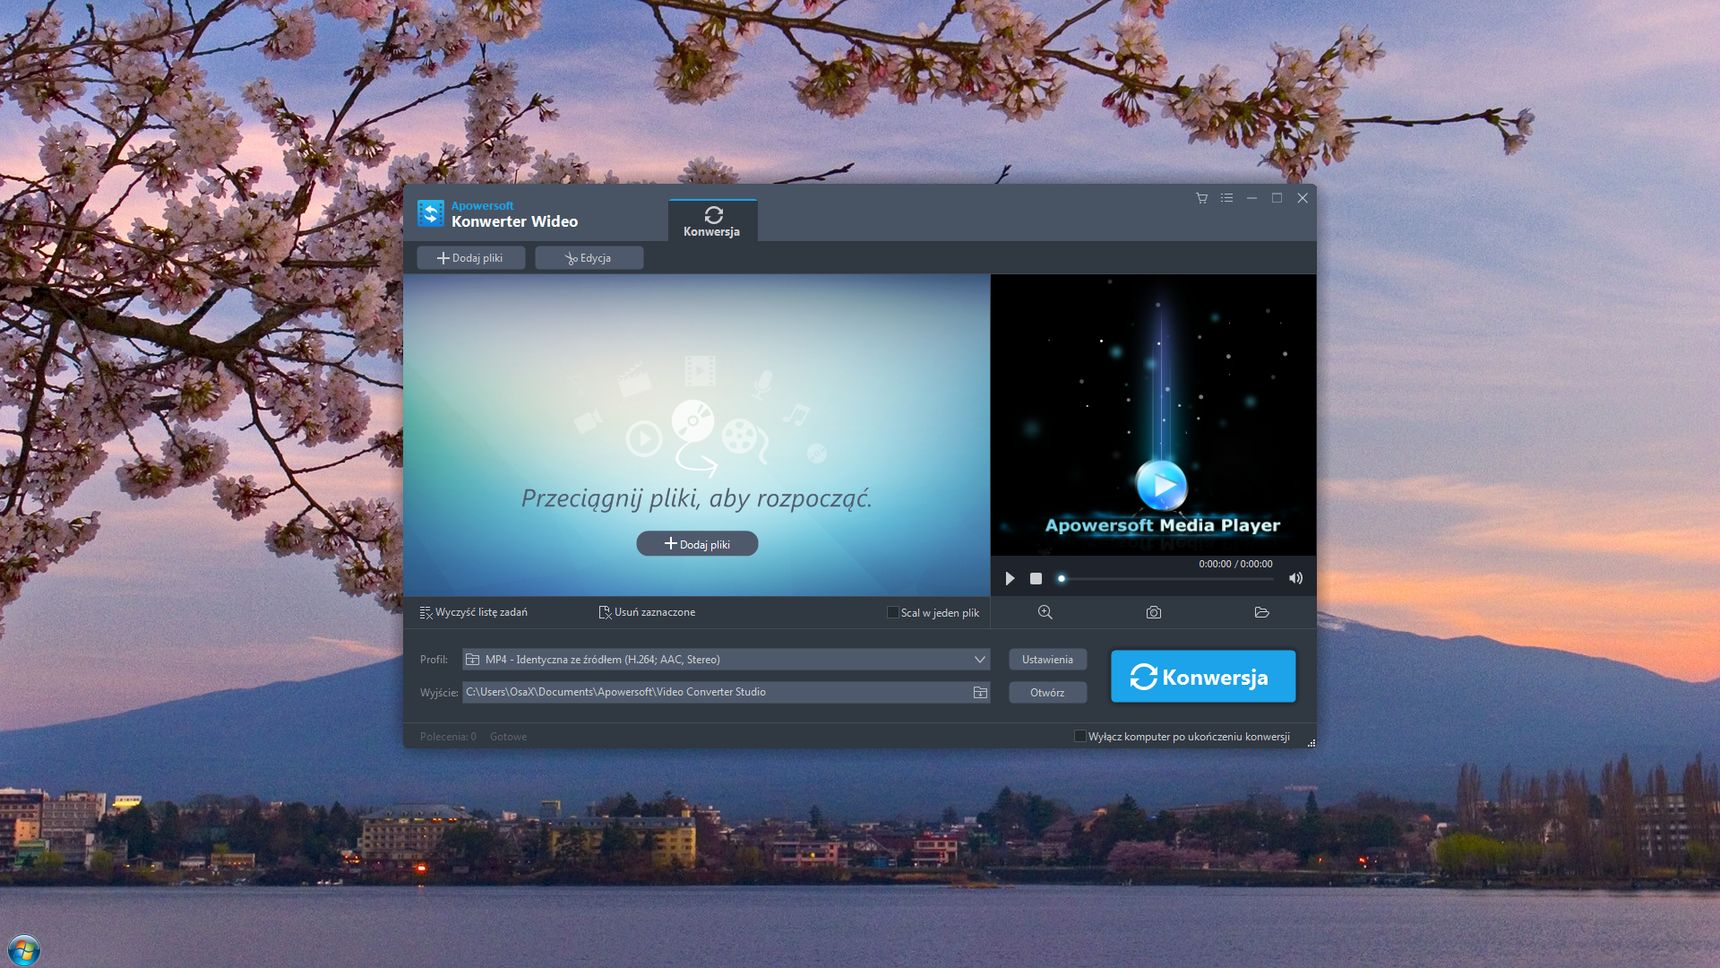Image resolution: width=1720 pixels, height=968 pixels.
Task: Click the Apowersoft Media Player preview
Action: (x=1153, y=415)
